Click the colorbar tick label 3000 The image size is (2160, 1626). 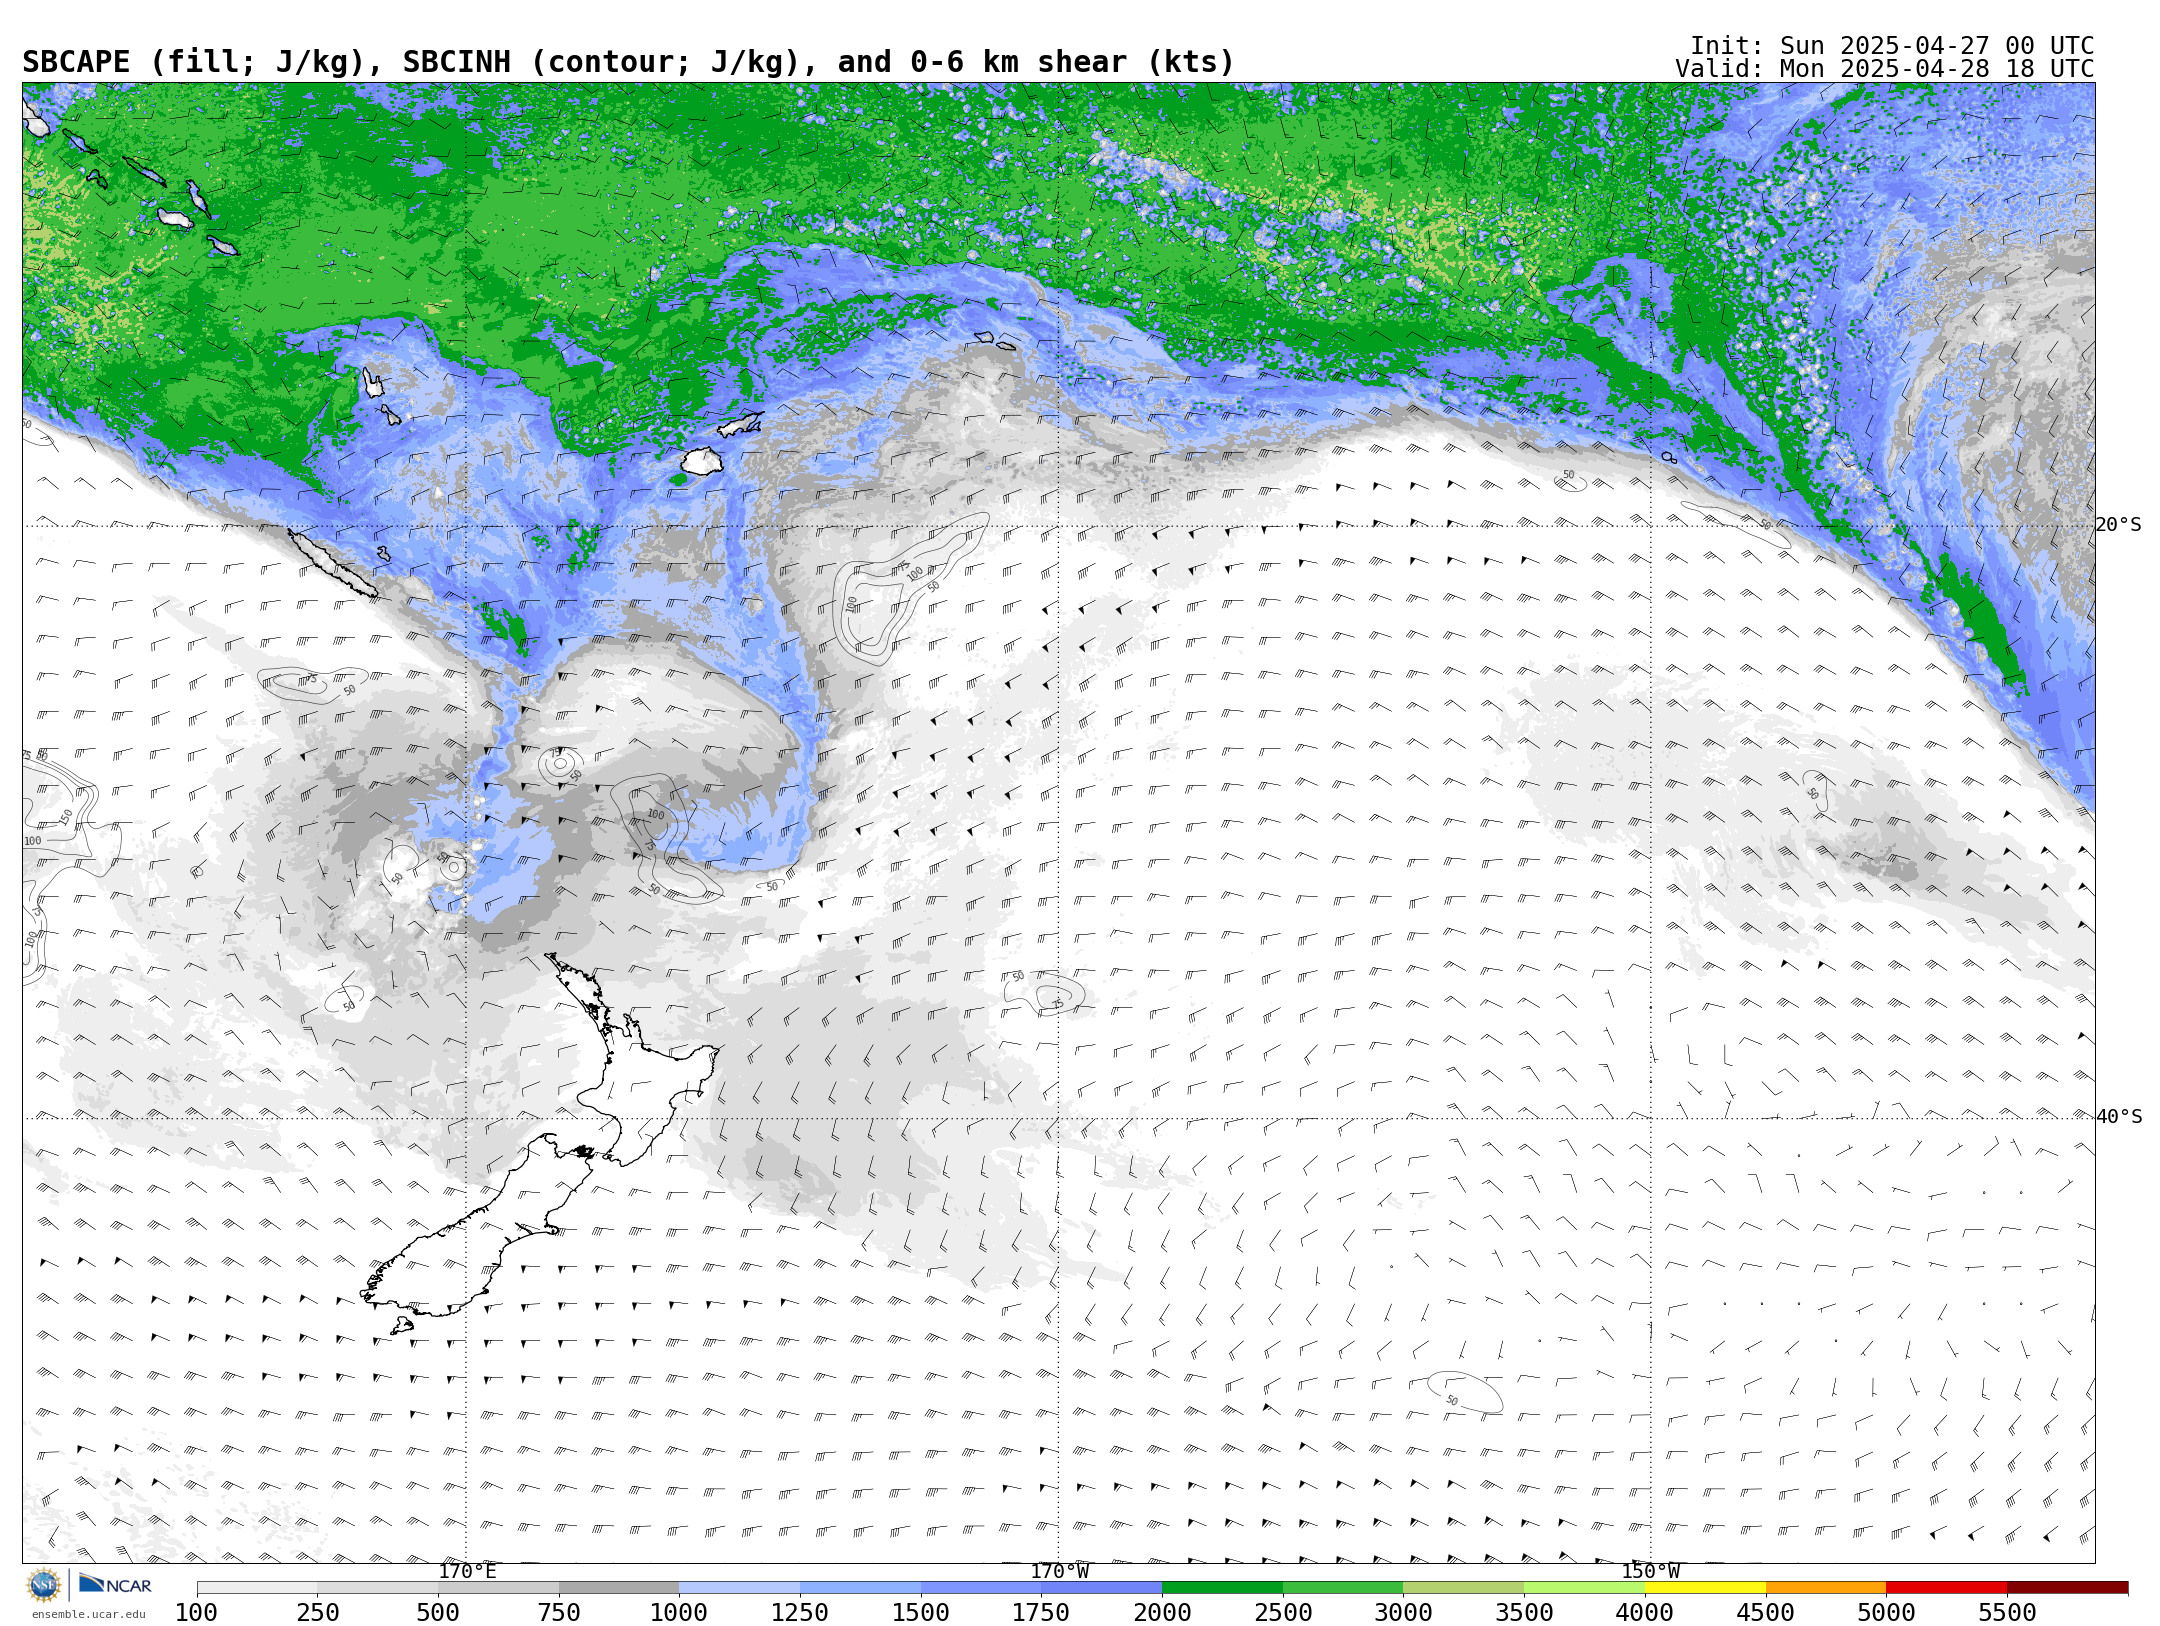(x=1404, y=1612)
